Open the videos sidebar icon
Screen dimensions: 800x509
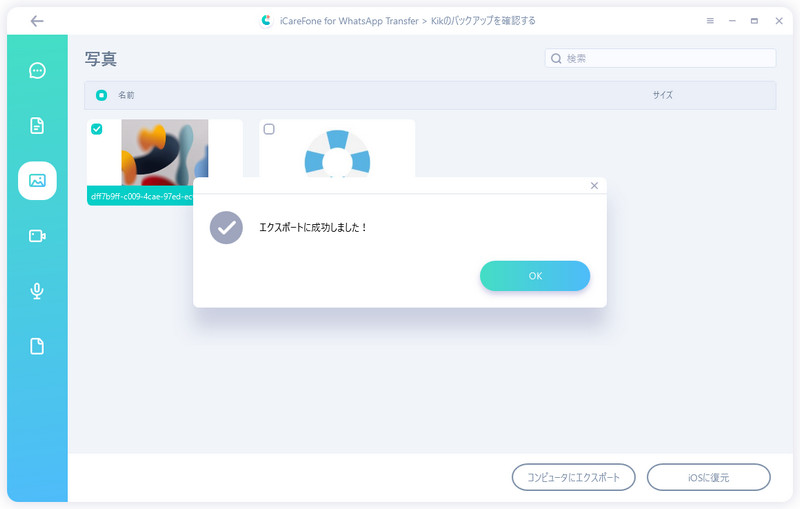[37, 236]
